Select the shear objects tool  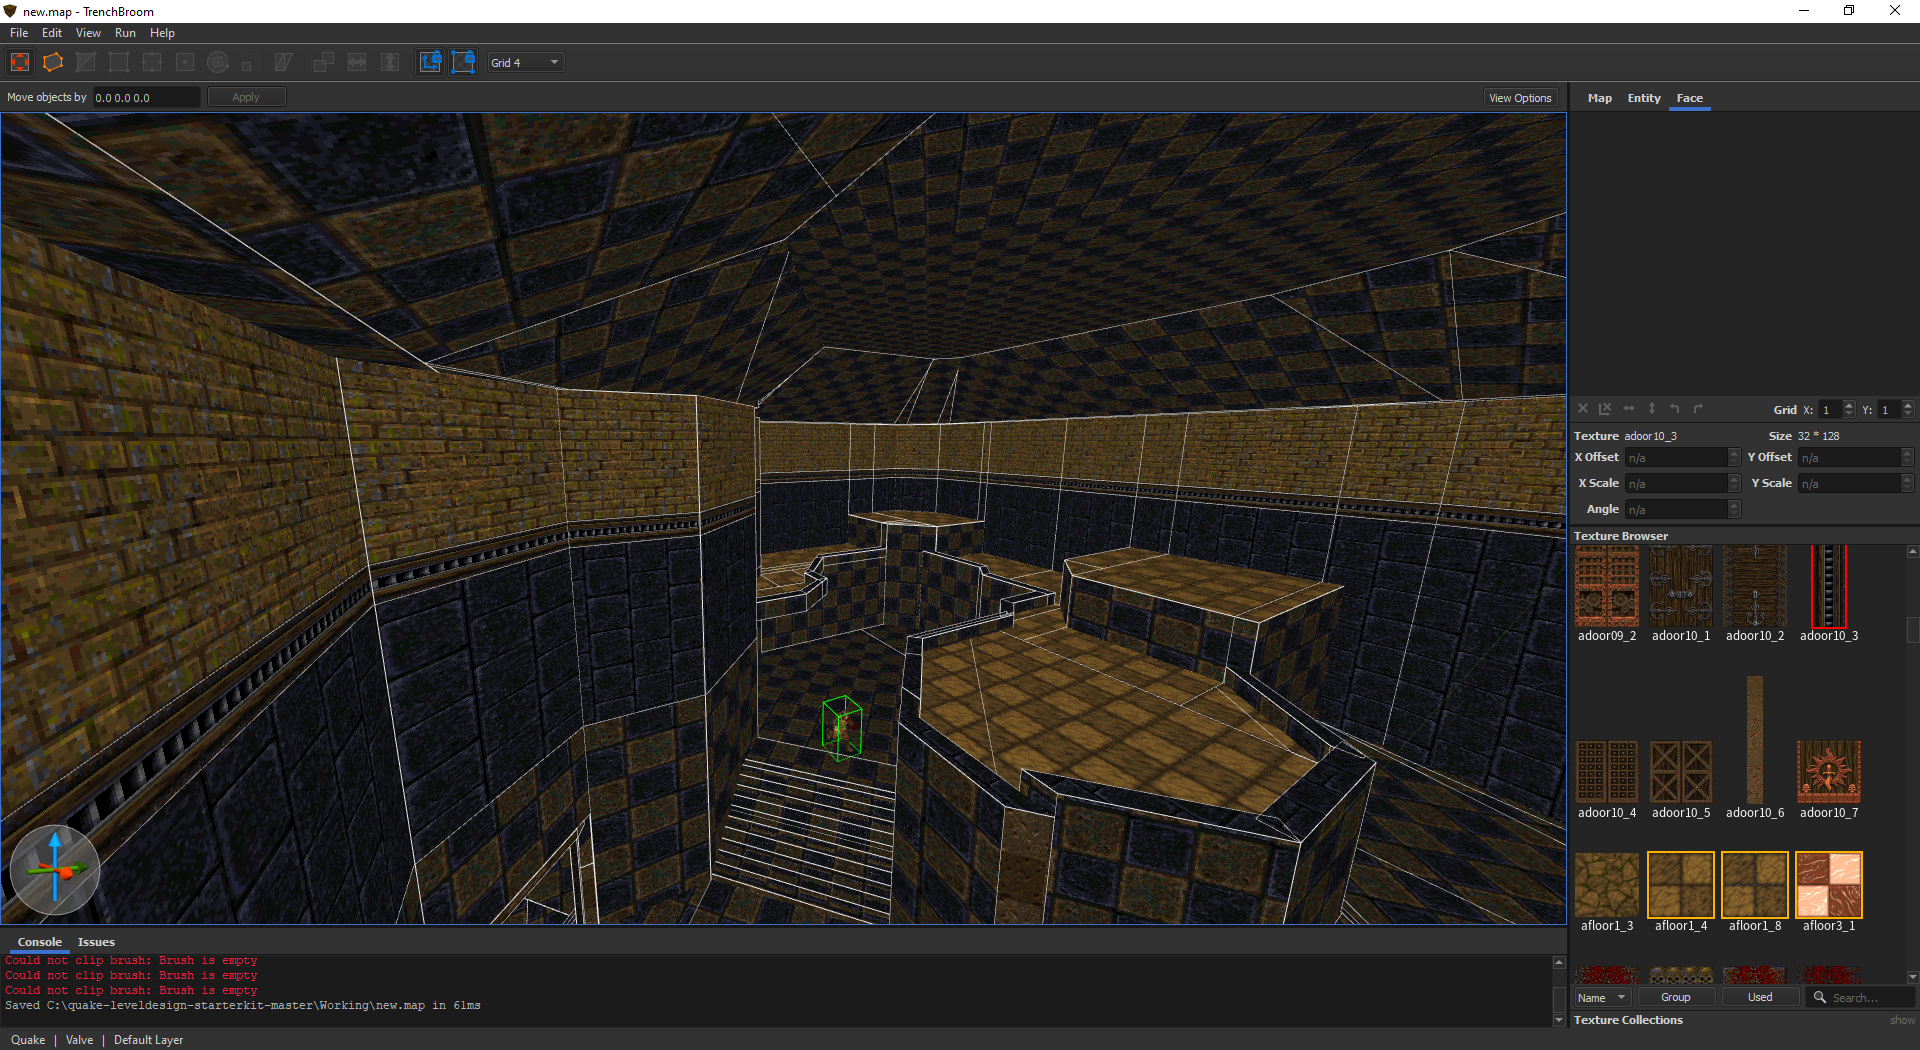coord(283,62)
